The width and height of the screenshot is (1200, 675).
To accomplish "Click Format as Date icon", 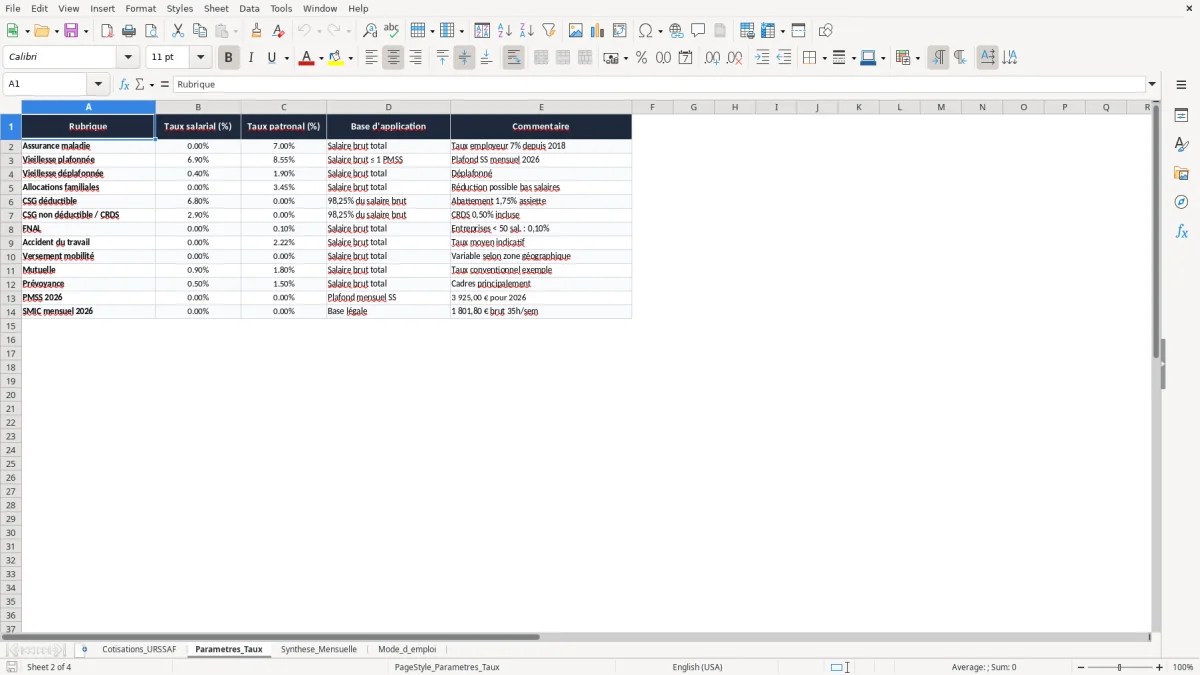I will click(x=685, y=58).
